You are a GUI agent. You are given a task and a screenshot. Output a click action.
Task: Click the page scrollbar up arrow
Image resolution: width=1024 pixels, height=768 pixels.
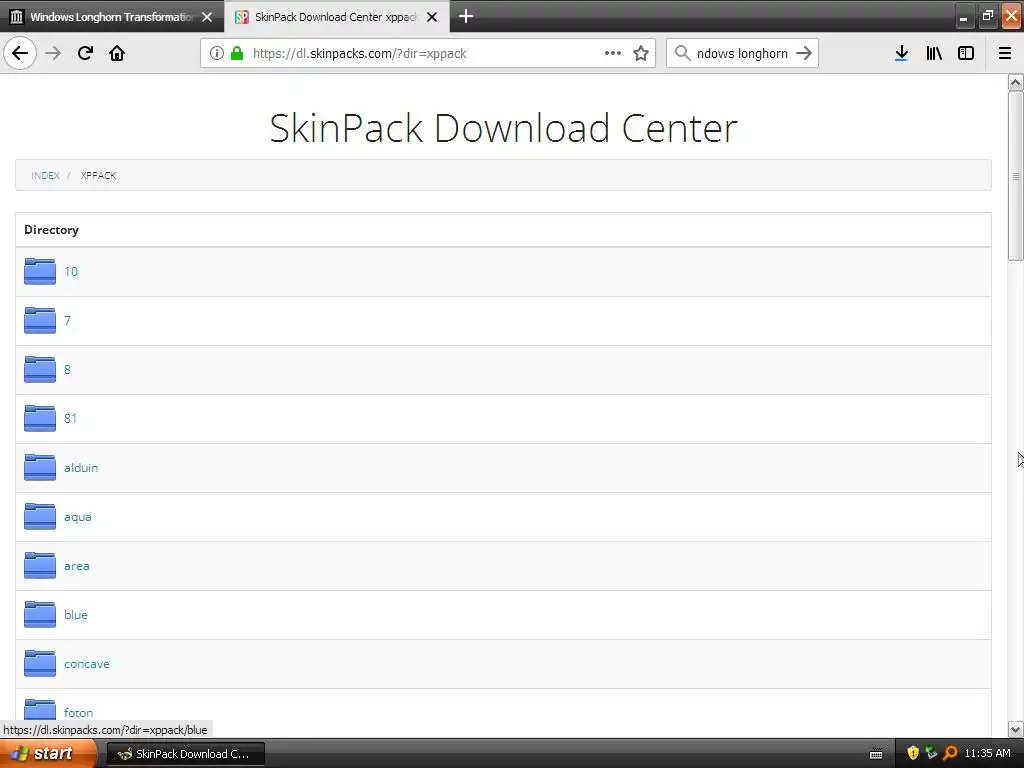coord(1015,82)
